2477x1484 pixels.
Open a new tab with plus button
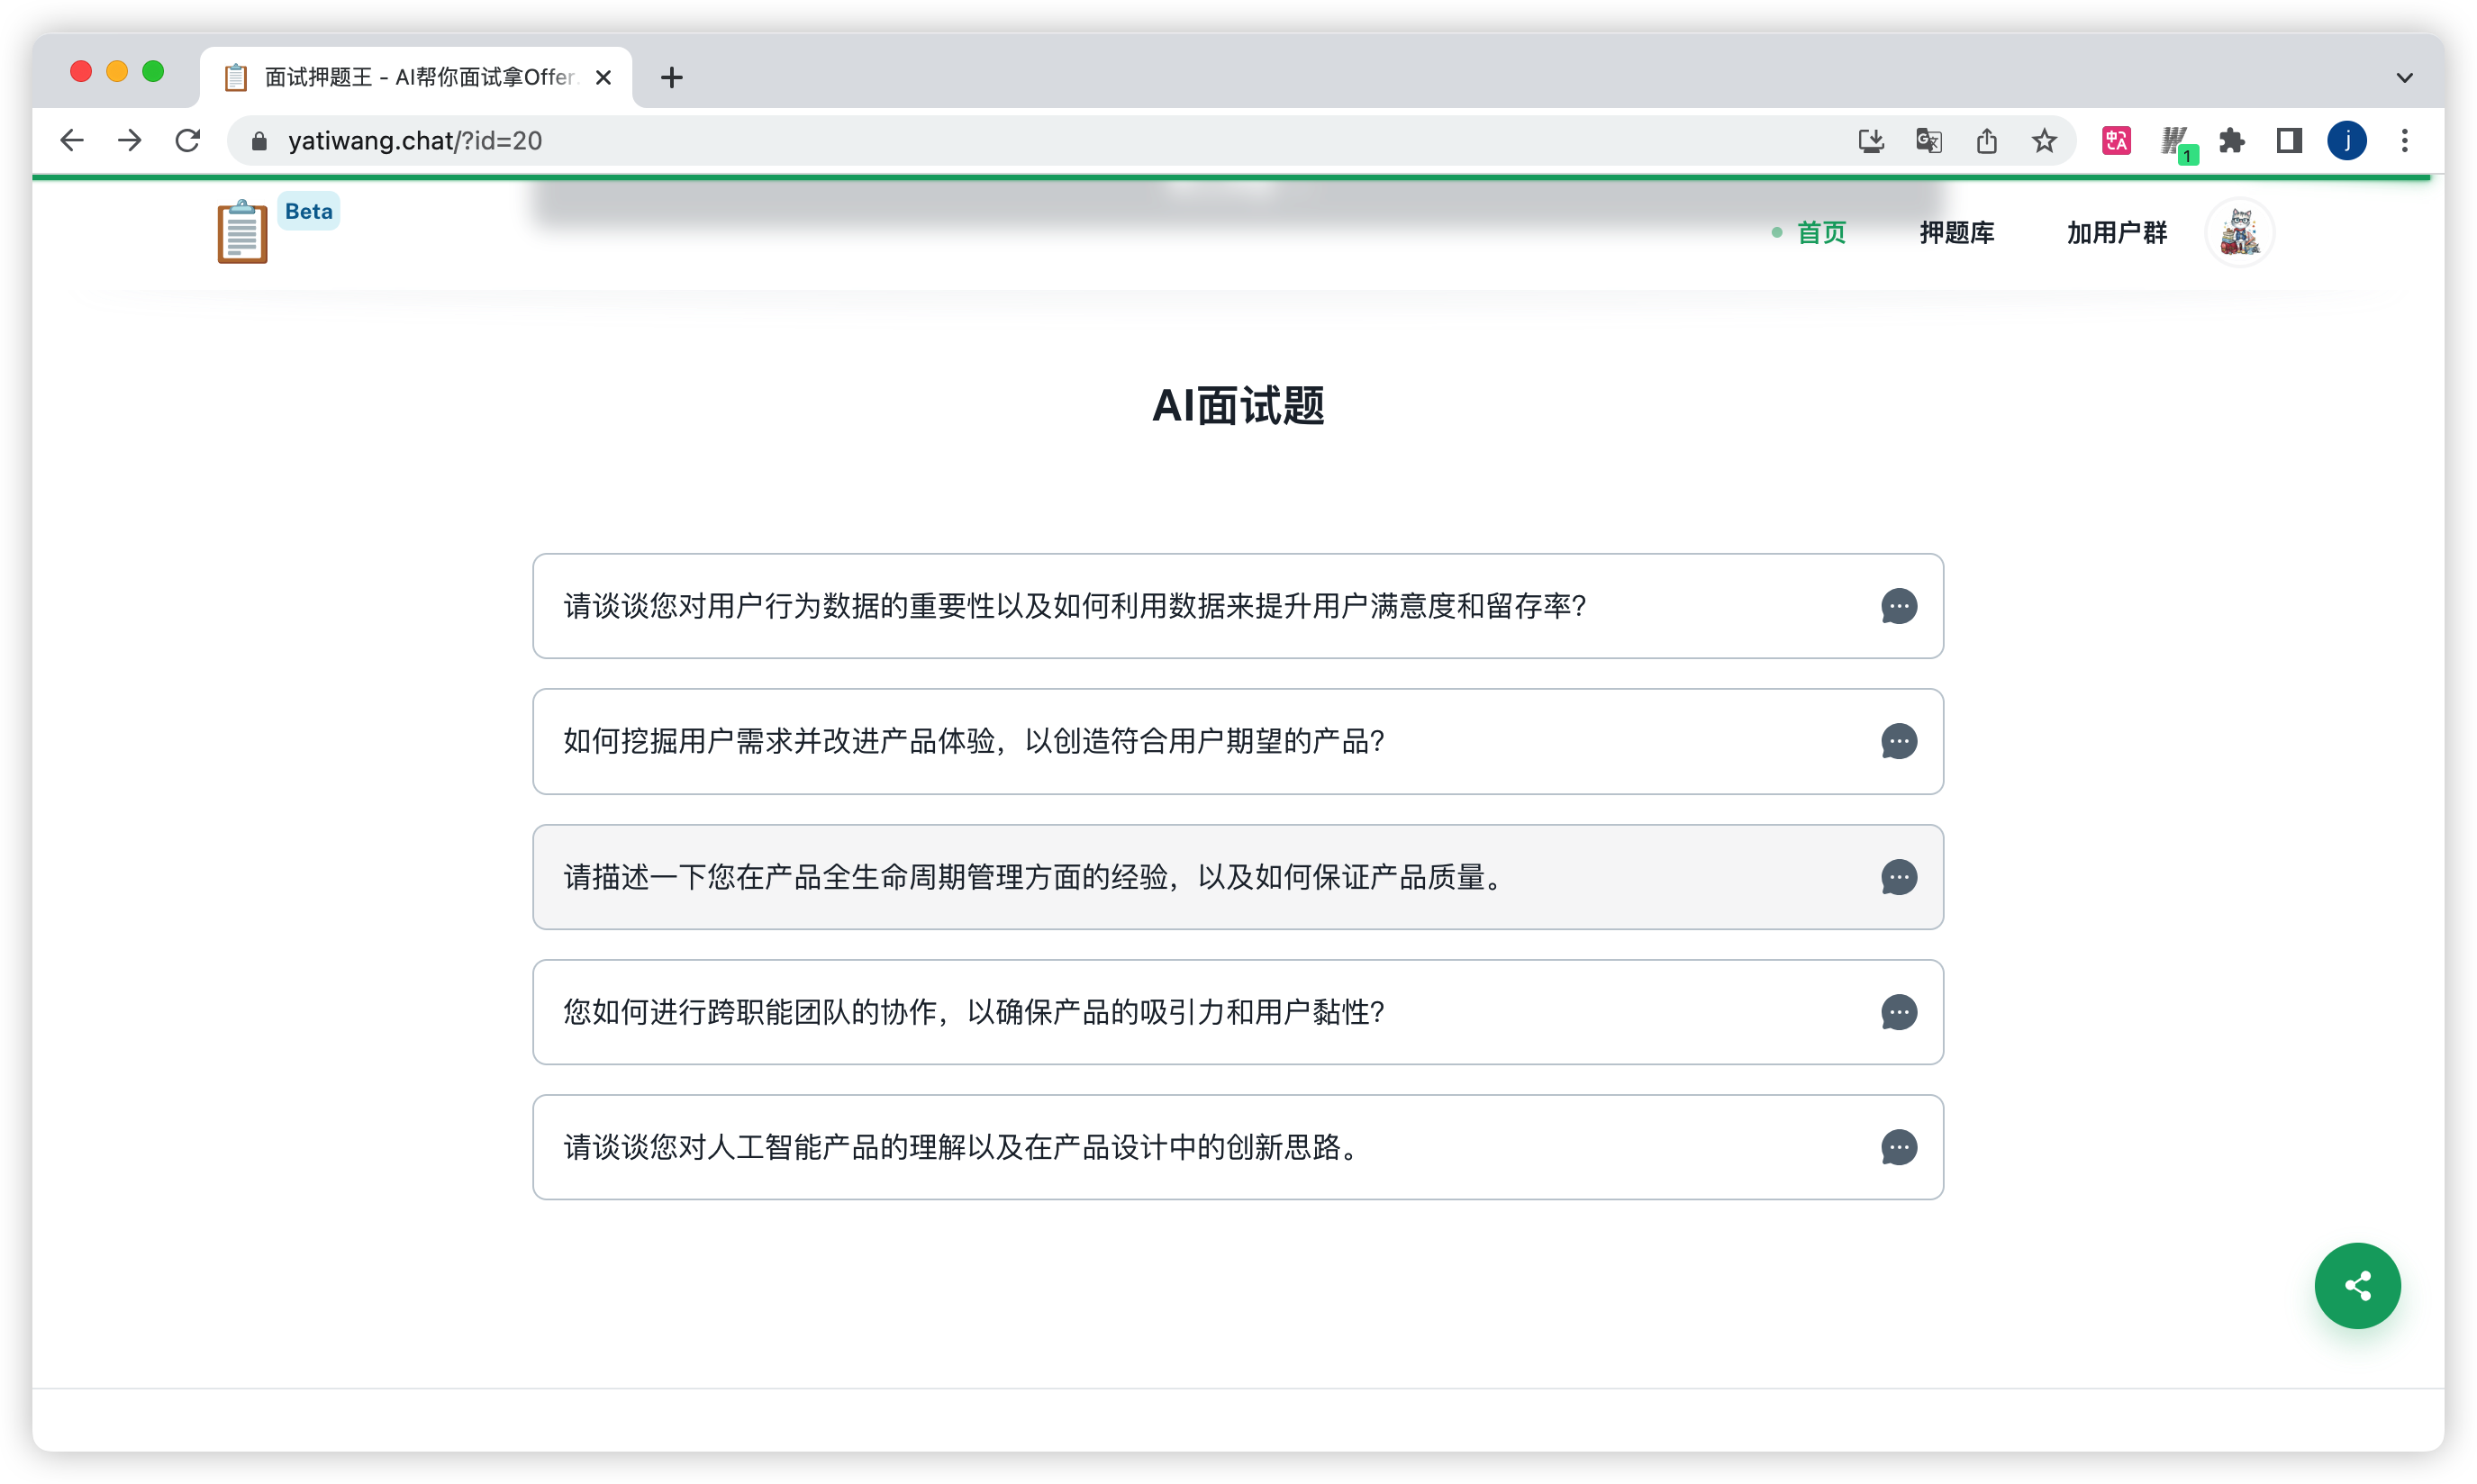[672, 77]
